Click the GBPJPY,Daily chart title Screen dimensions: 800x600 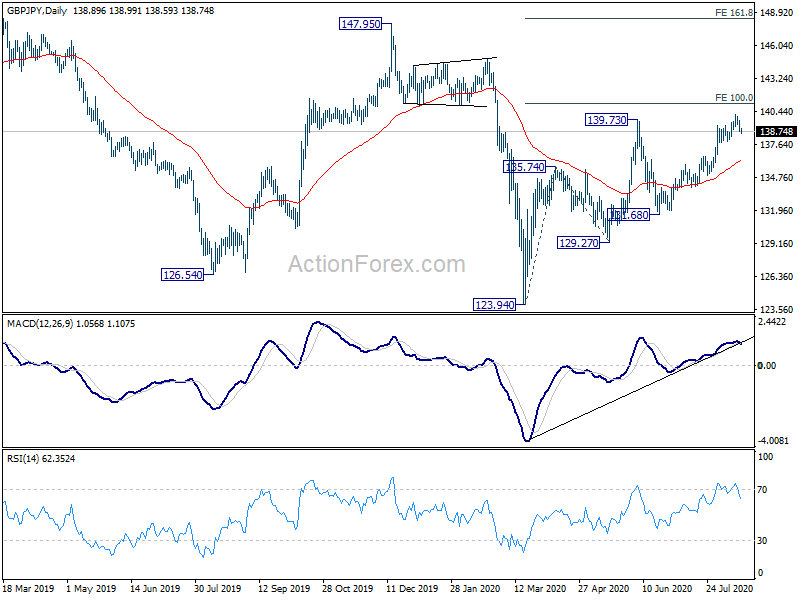click(x=36, y=11)
